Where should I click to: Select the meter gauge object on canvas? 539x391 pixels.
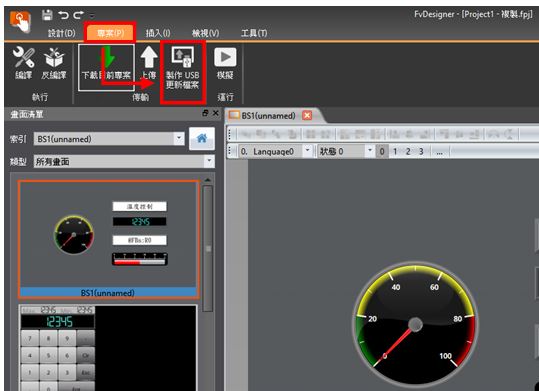click(x=415, y=325)
